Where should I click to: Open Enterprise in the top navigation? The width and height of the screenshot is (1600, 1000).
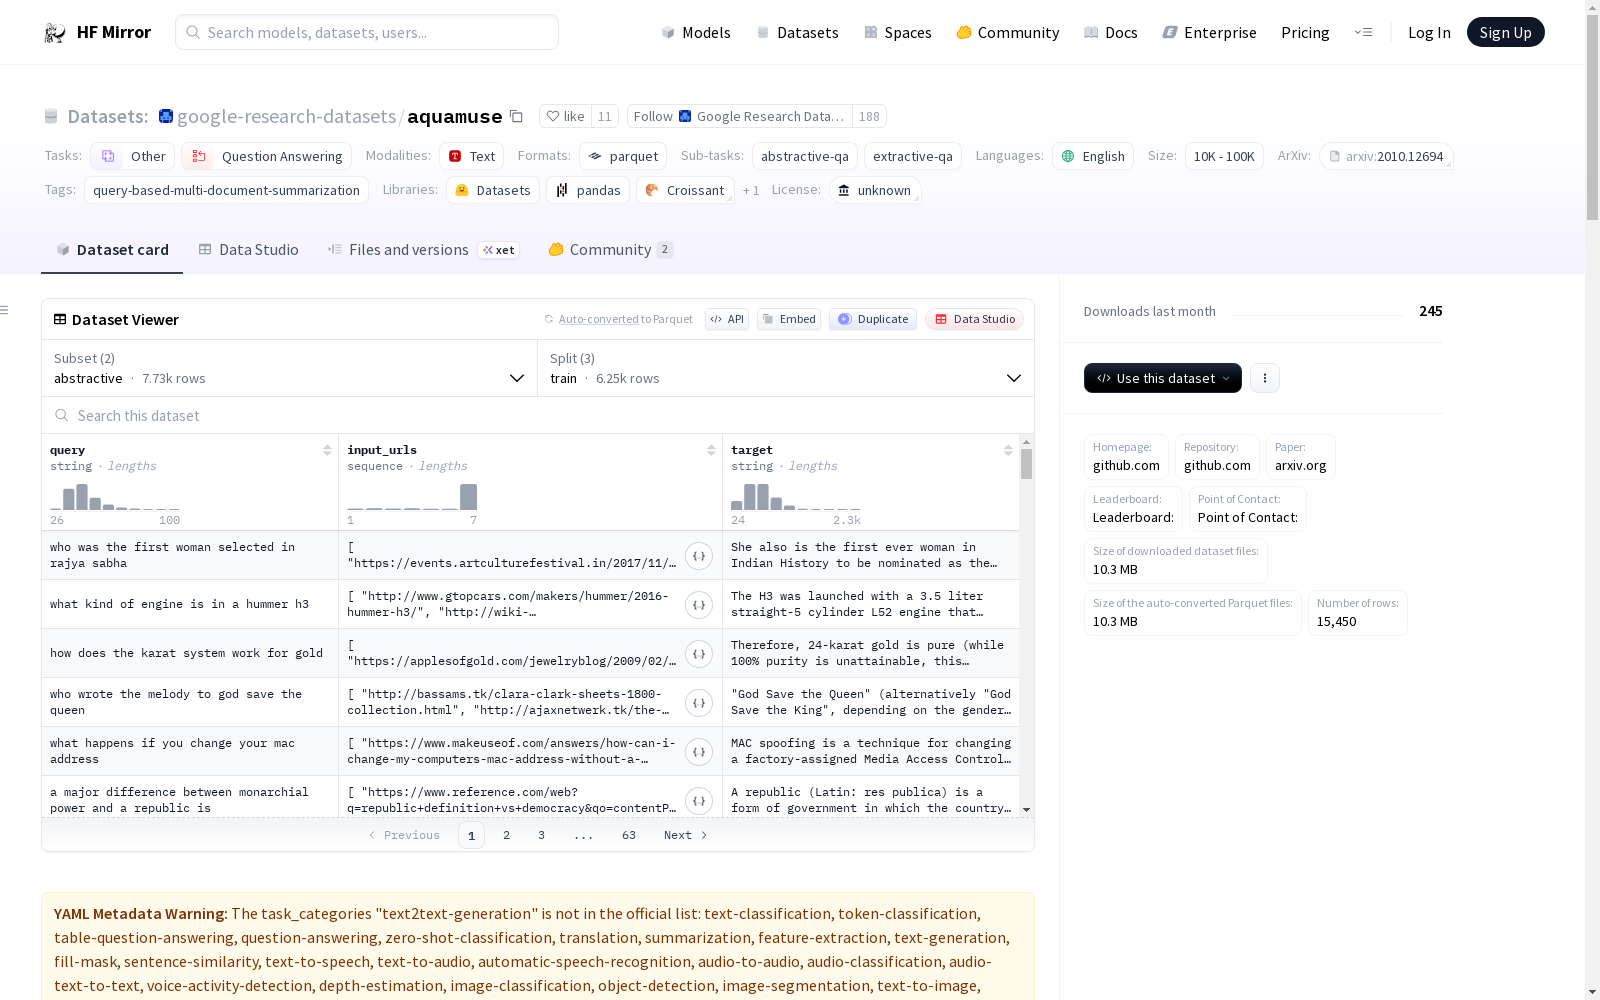pyautogui.click(x=1210, y=32)
